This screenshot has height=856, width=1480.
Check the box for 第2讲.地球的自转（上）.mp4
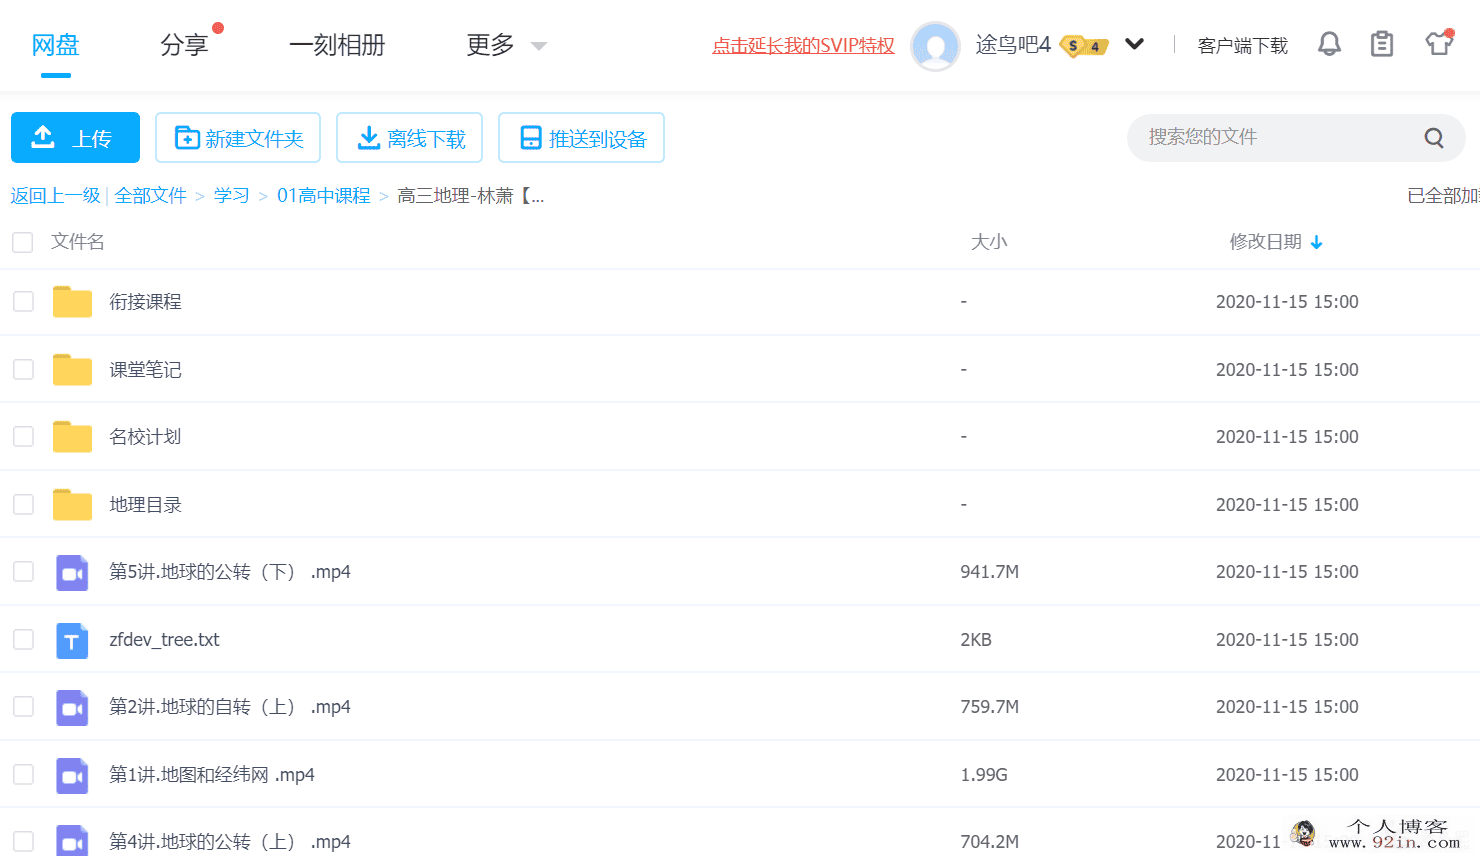(x=23, y=707)
